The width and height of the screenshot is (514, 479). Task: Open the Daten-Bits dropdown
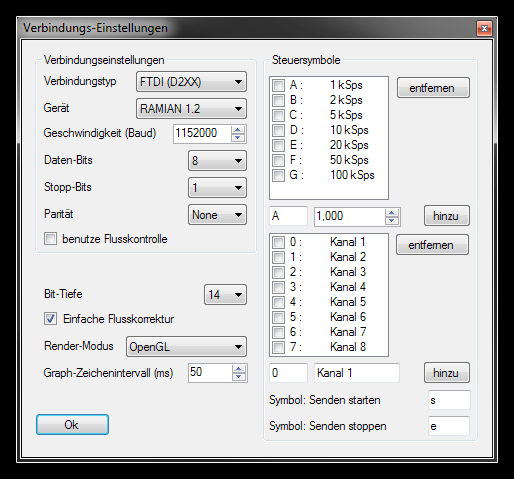point(217,161)
